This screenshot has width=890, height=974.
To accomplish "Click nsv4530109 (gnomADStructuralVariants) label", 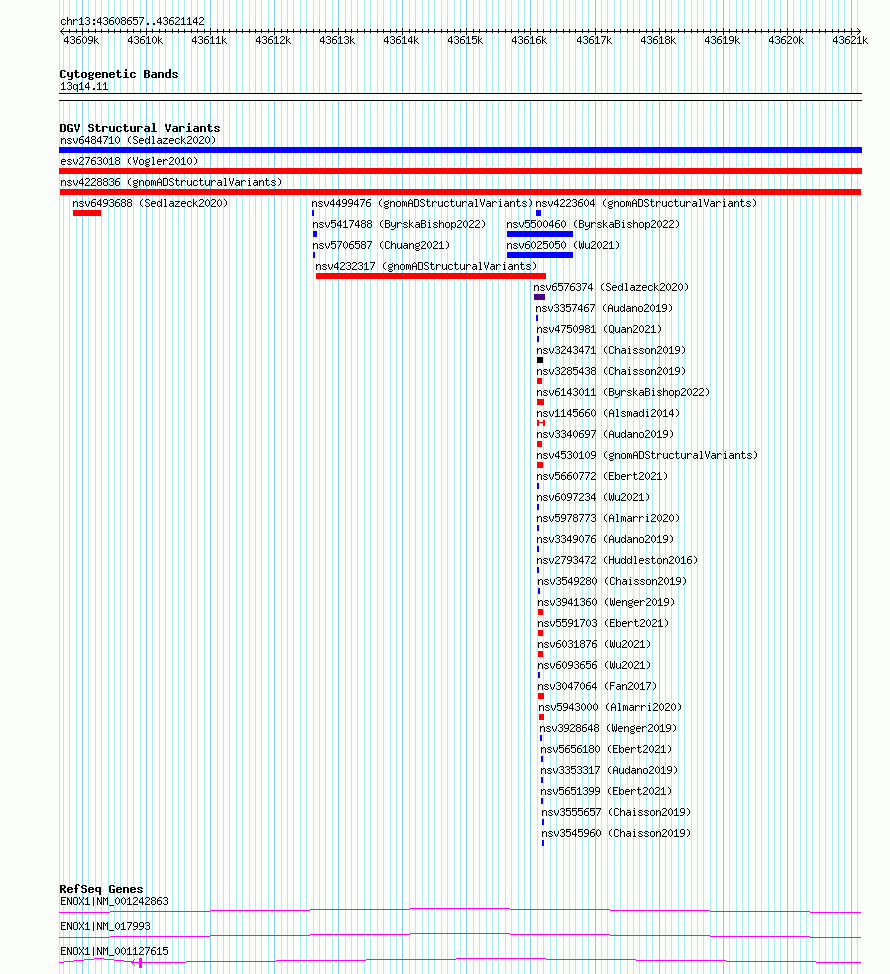I will 647,455.
